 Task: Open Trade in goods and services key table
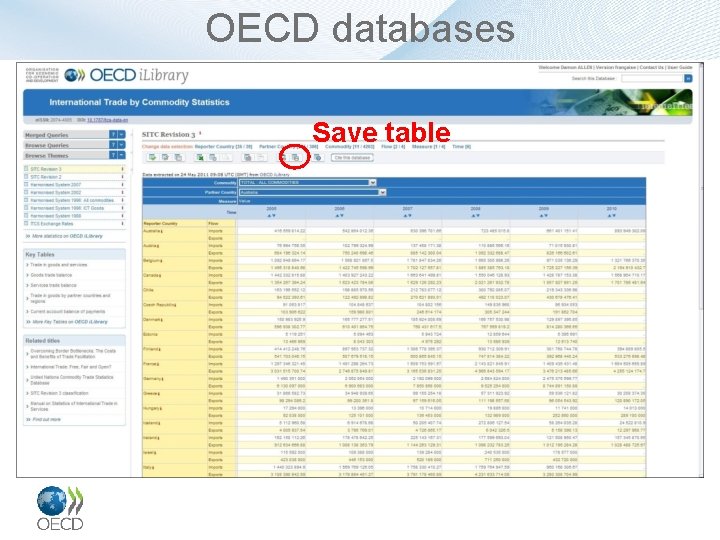pyautogui.click(x=59, y=265)
